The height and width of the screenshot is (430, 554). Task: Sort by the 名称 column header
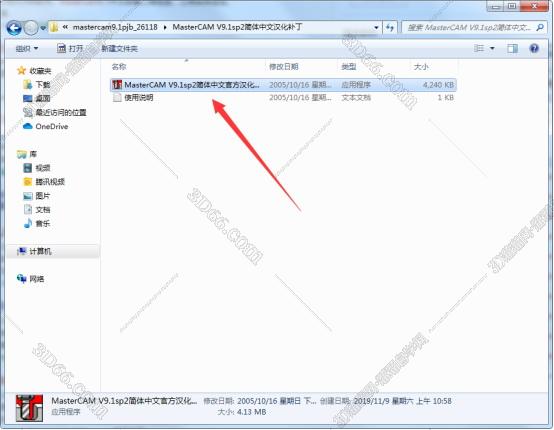(119, 66)
